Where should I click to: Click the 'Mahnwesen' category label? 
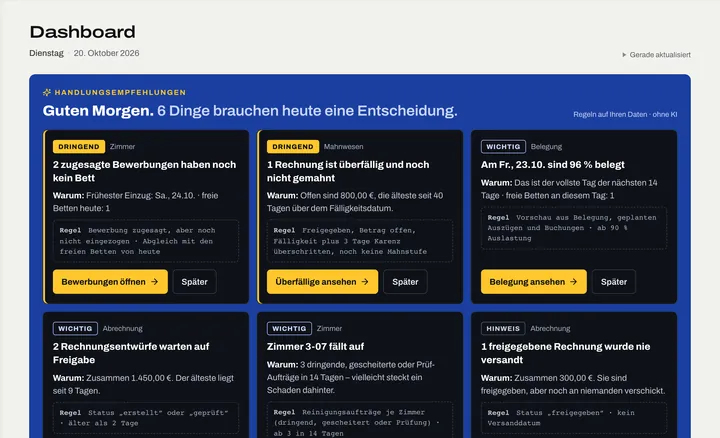[343, 146]
